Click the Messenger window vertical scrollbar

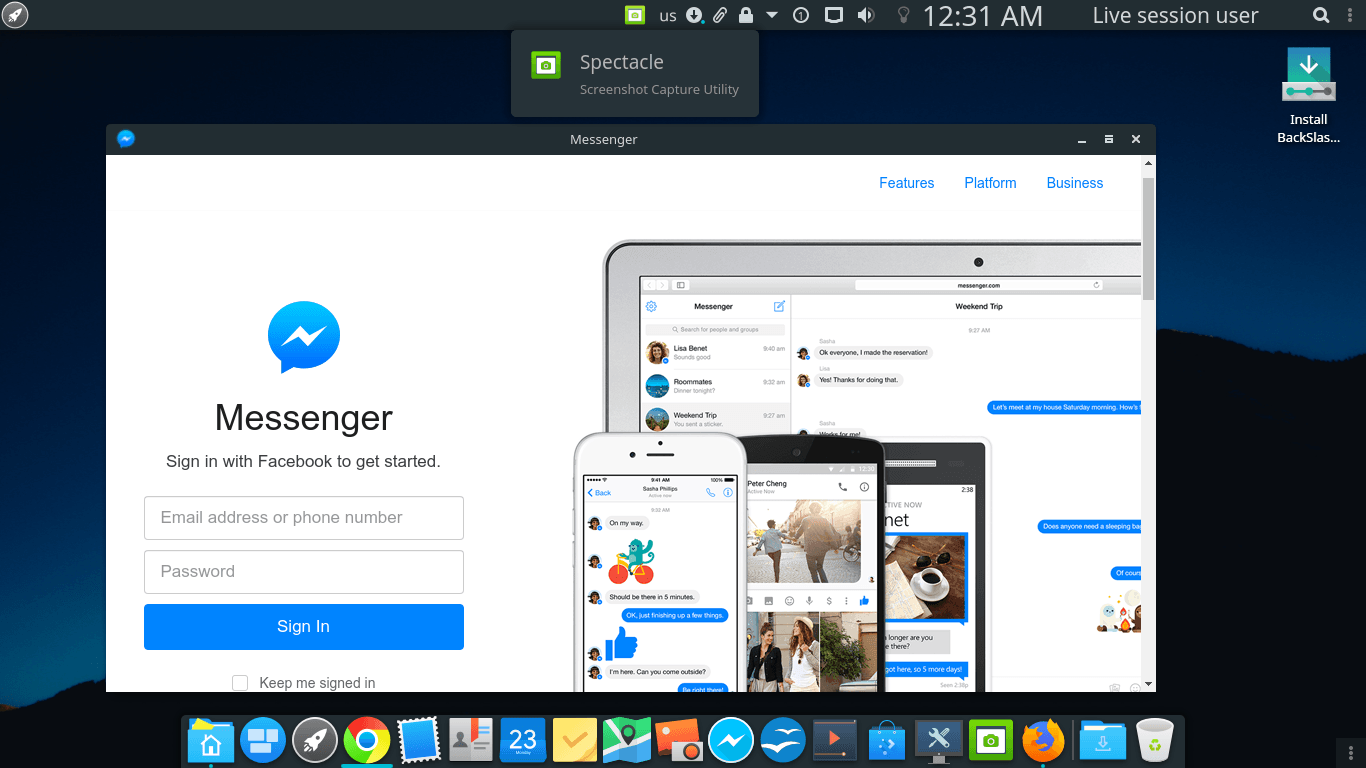[1148, 240]
